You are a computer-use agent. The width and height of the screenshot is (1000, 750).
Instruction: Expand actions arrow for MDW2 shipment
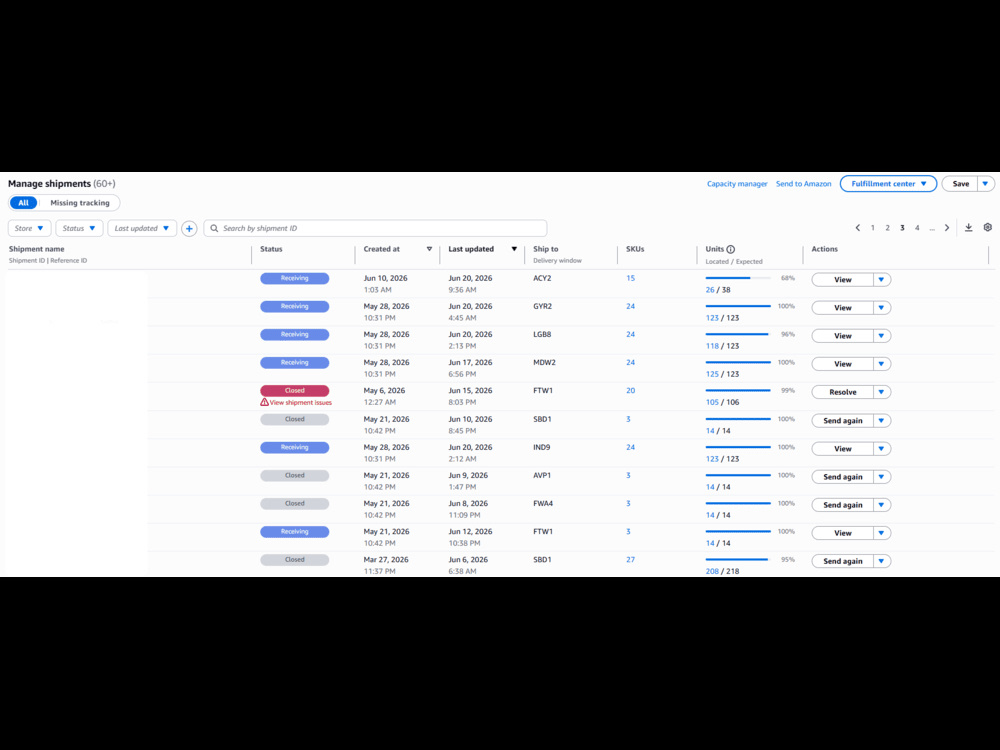(x=881, y=364)
